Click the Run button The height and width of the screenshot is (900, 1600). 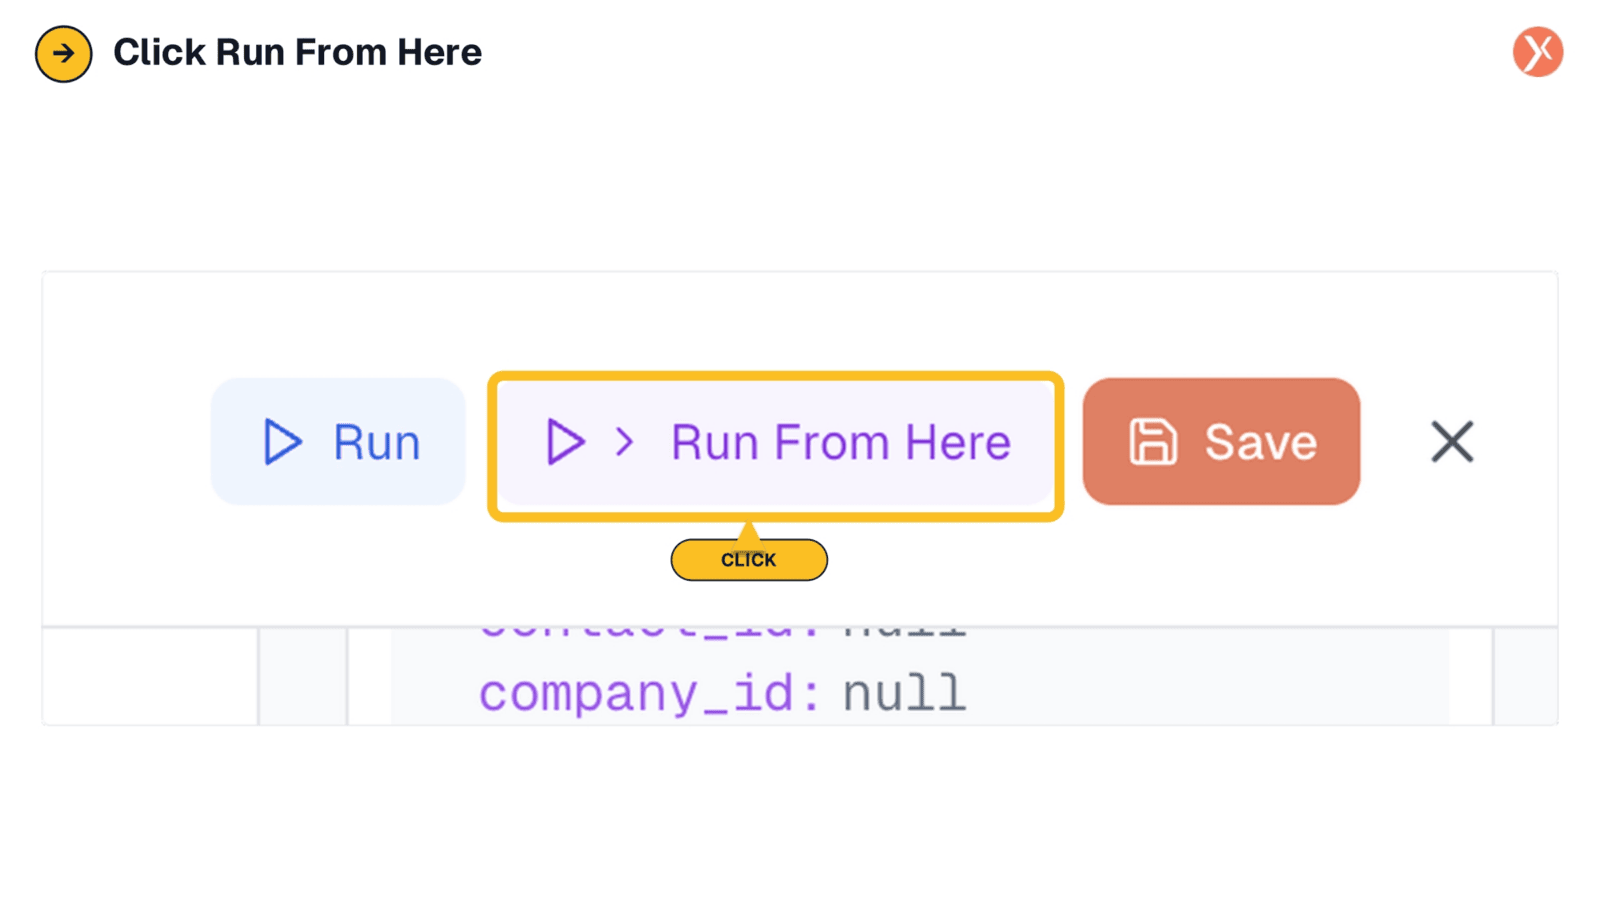pyautogui.click(x=338, y=441)
